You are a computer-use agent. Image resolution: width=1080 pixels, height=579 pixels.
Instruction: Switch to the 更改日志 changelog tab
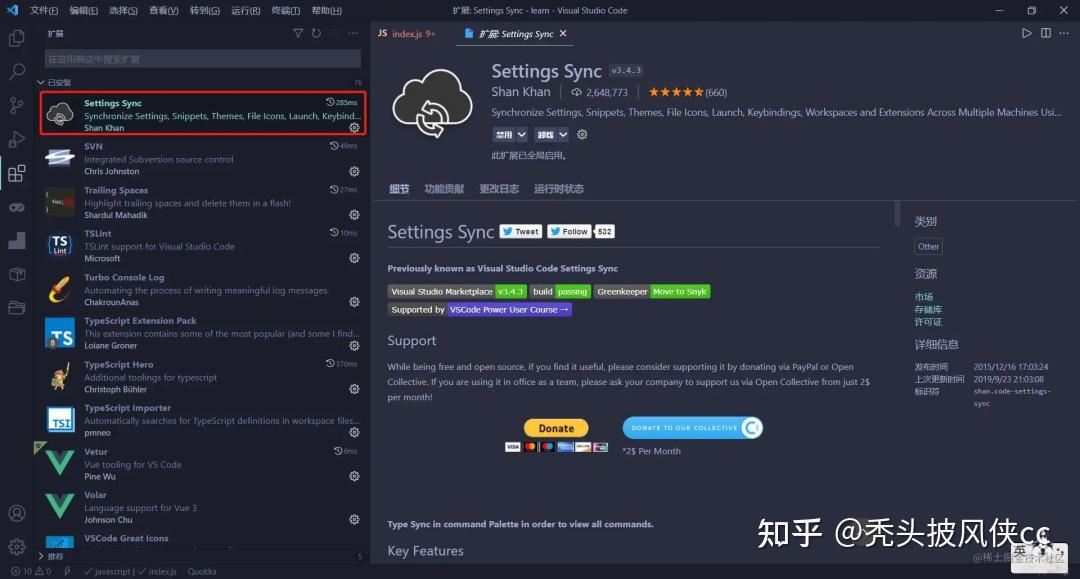pyautogui.click(x=499, y=189)
